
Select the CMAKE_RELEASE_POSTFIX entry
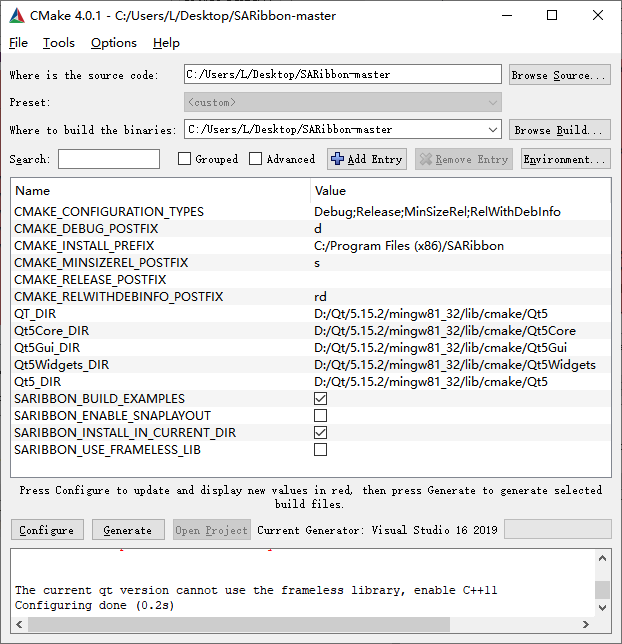[x=90, y=280]
